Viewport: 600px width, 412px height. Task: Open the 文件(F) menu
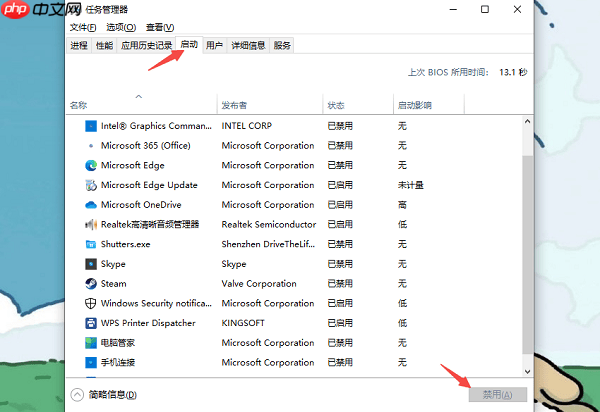(83, 28)
